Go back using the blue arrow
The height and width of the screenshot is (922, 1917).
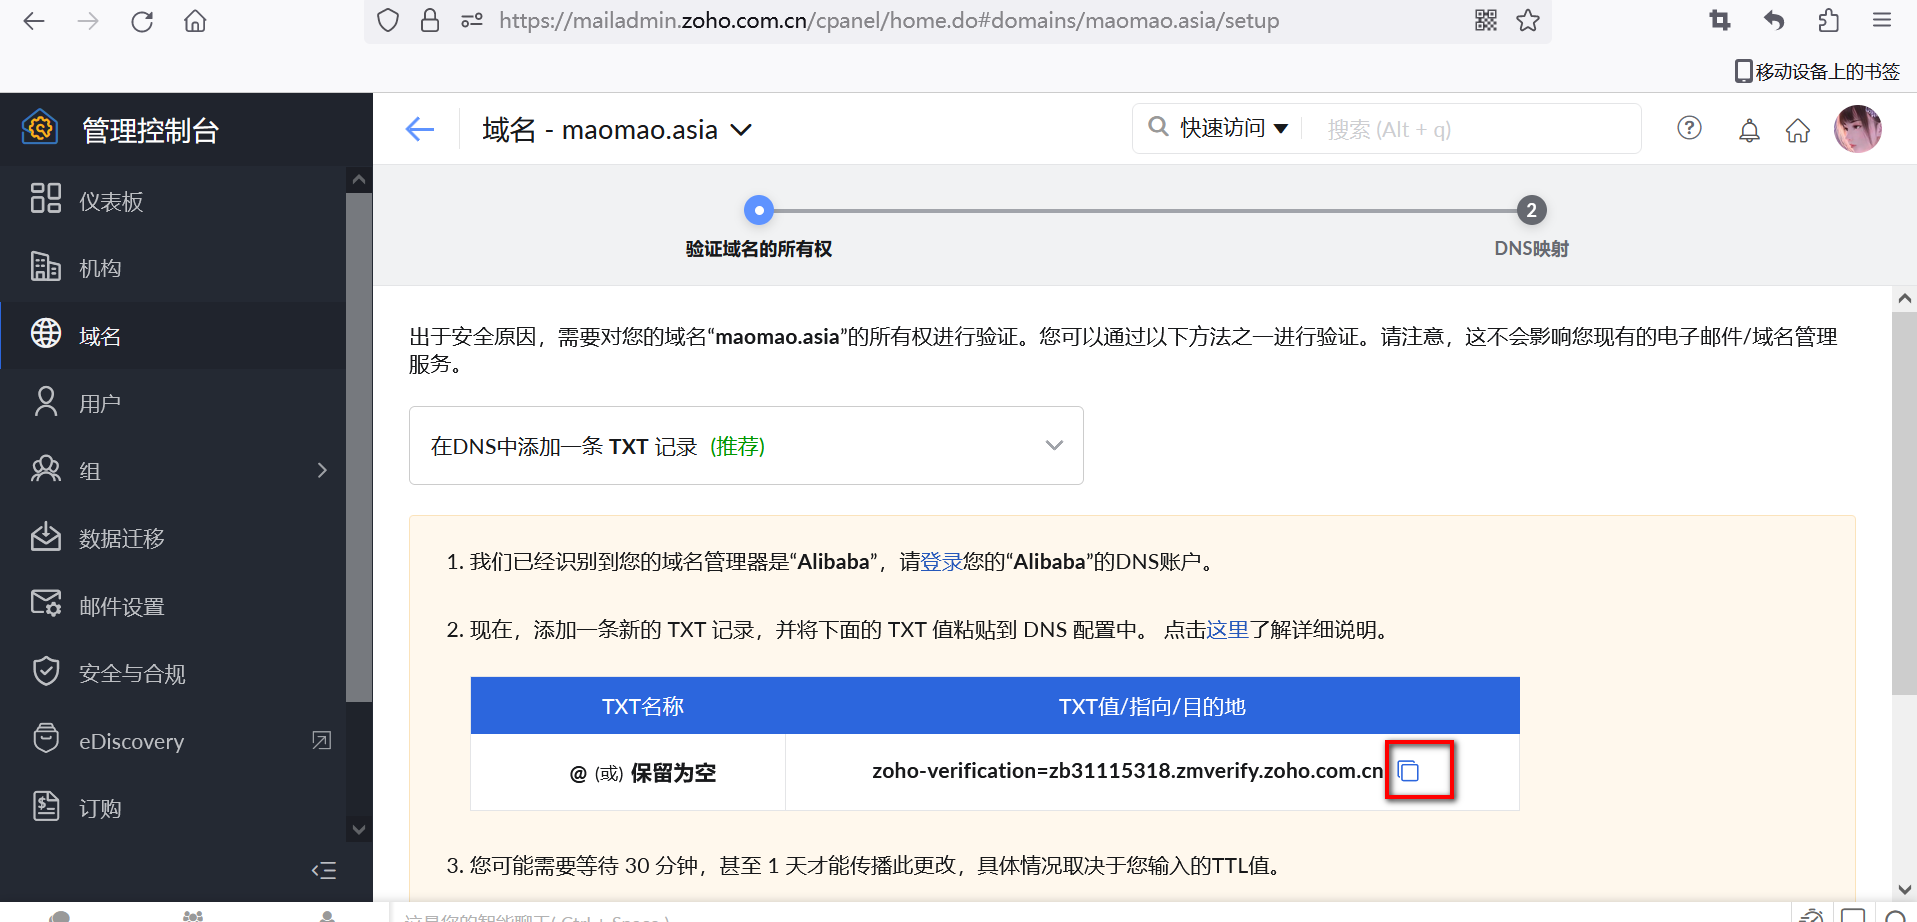click(420, 129)
